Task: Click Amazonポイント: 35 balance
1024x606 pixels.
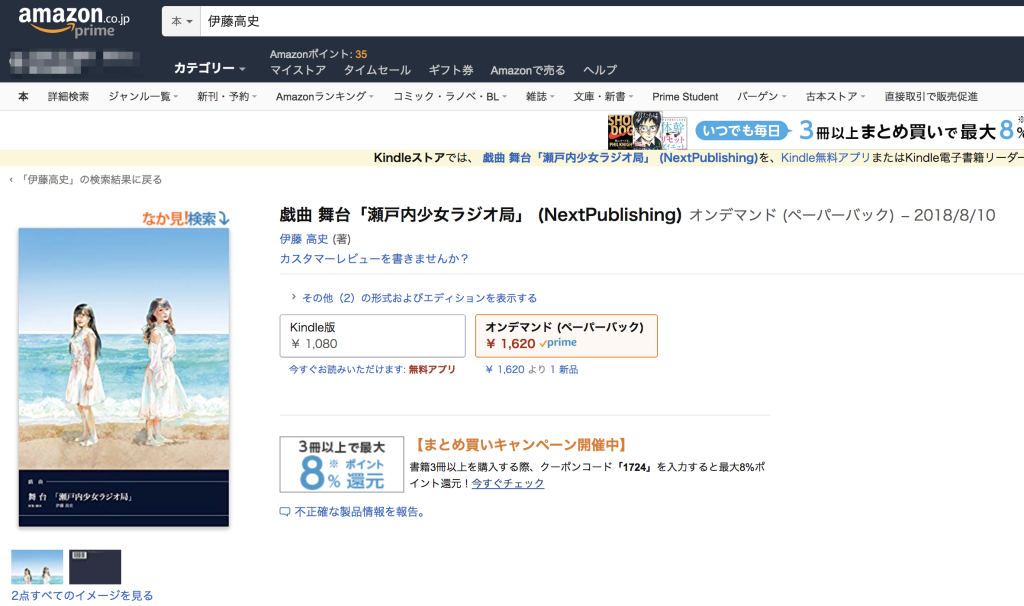Action: coord(319,54)
